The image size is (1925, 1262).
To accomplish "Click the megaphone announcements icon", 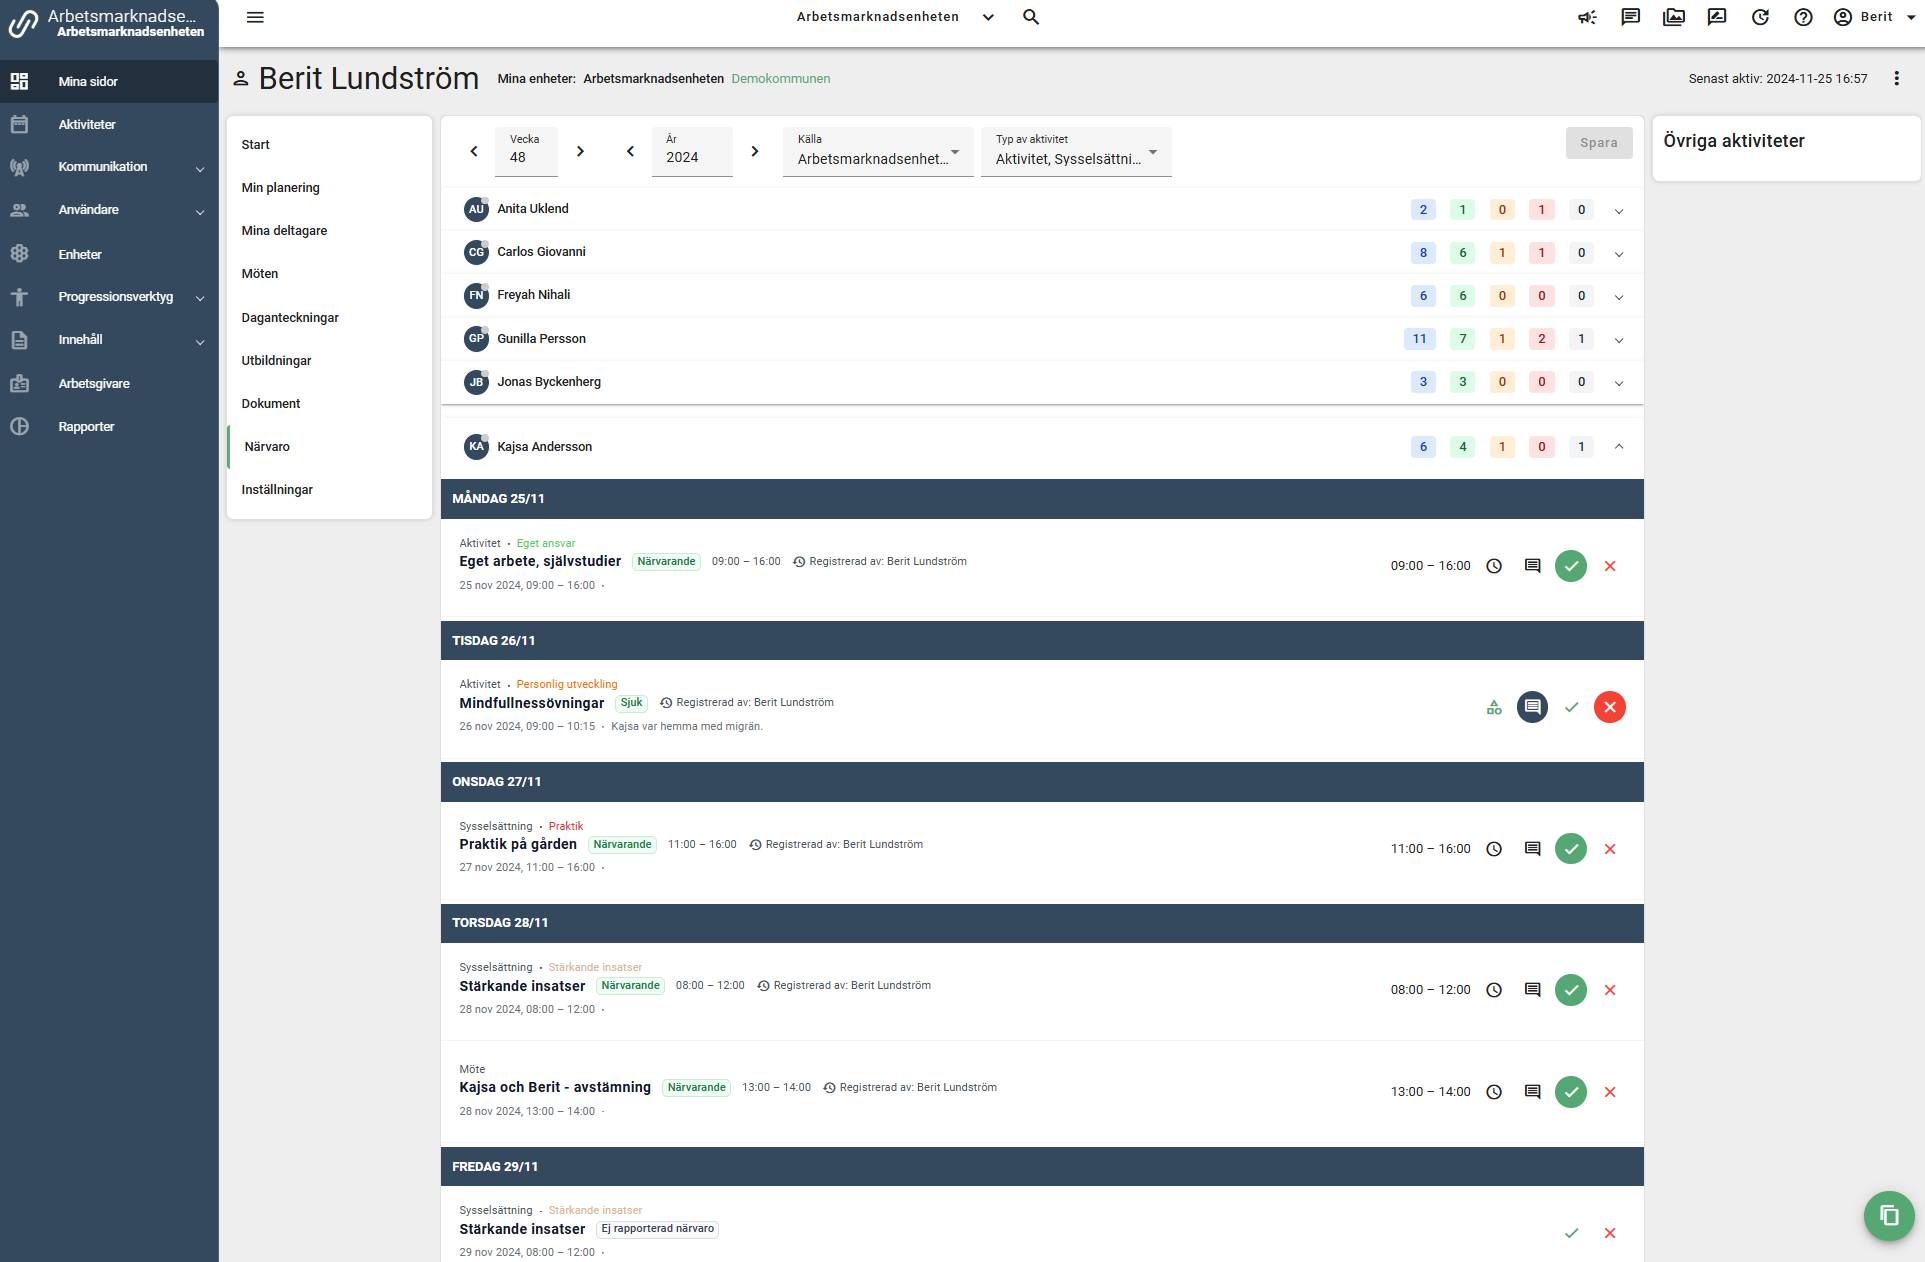I will click(1587, 17).
